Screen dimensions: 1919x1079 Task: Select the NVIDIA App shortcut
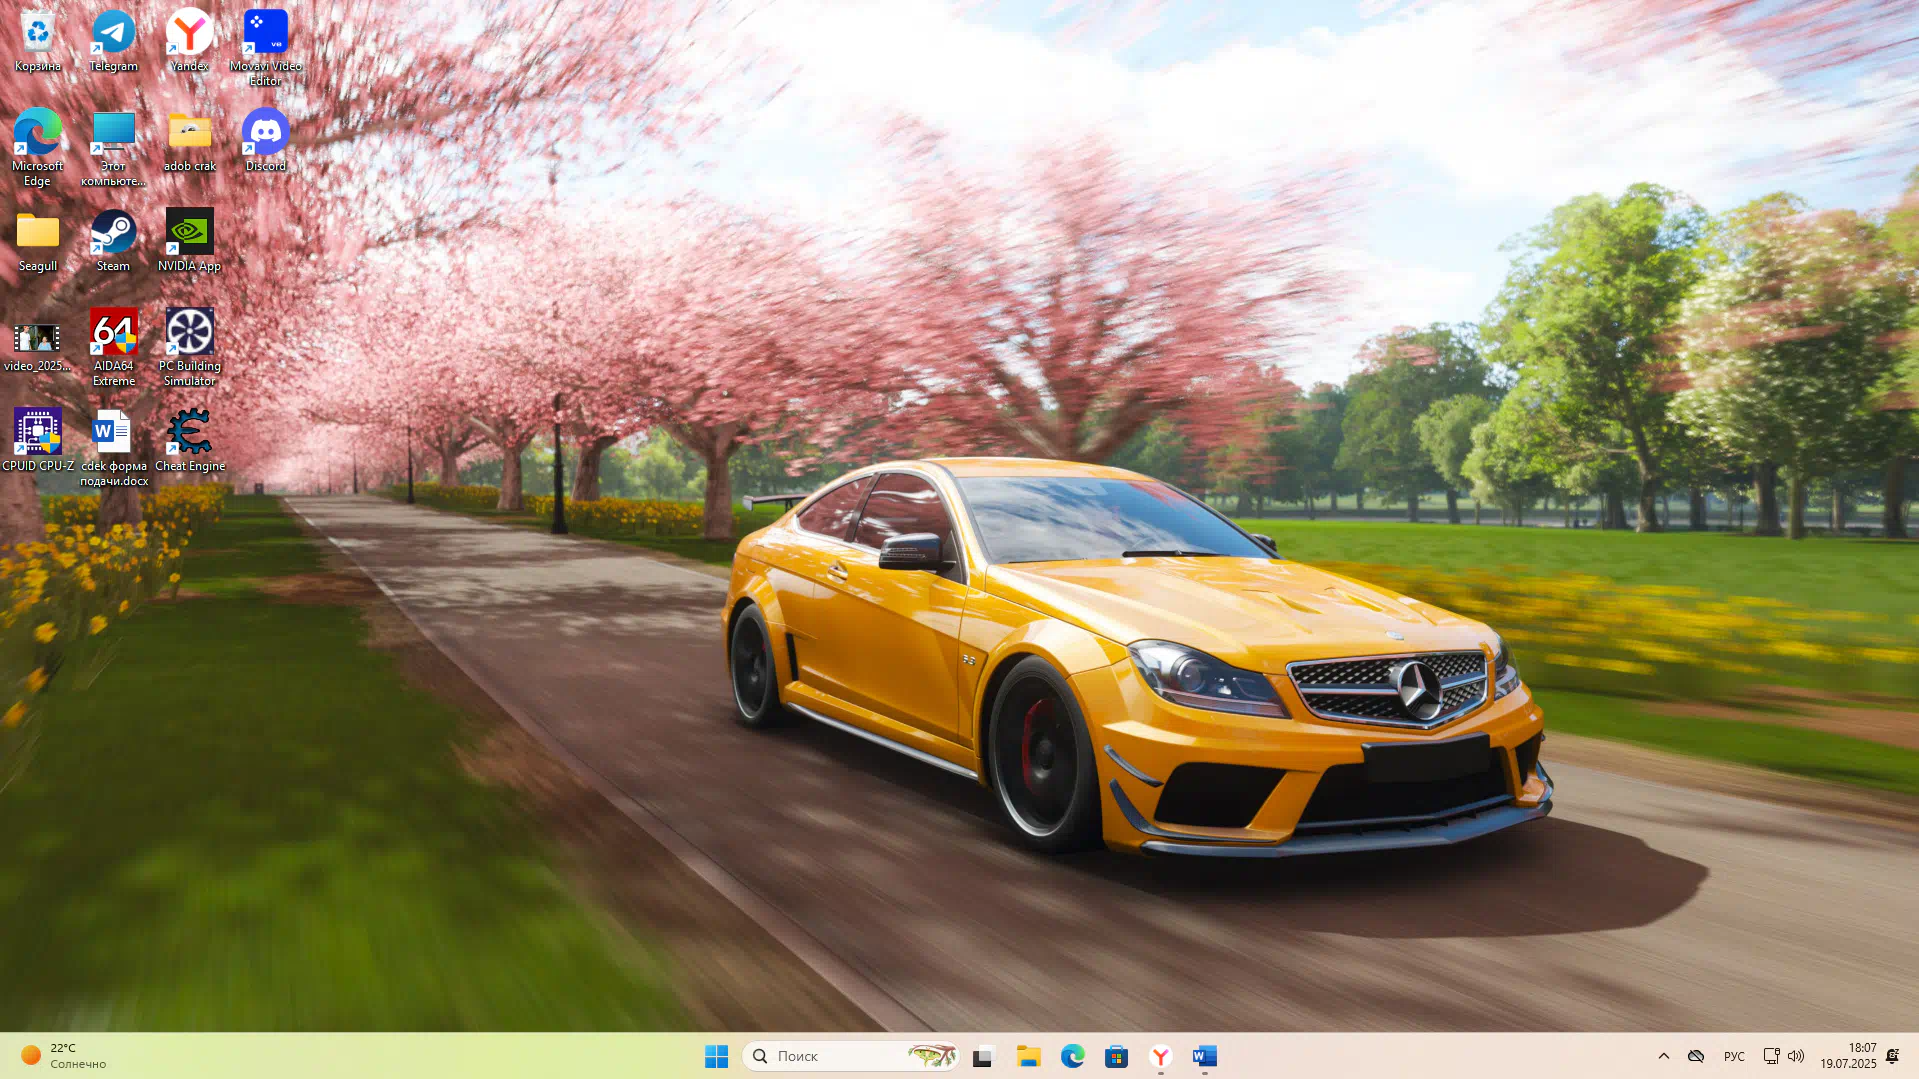[189, 241]
